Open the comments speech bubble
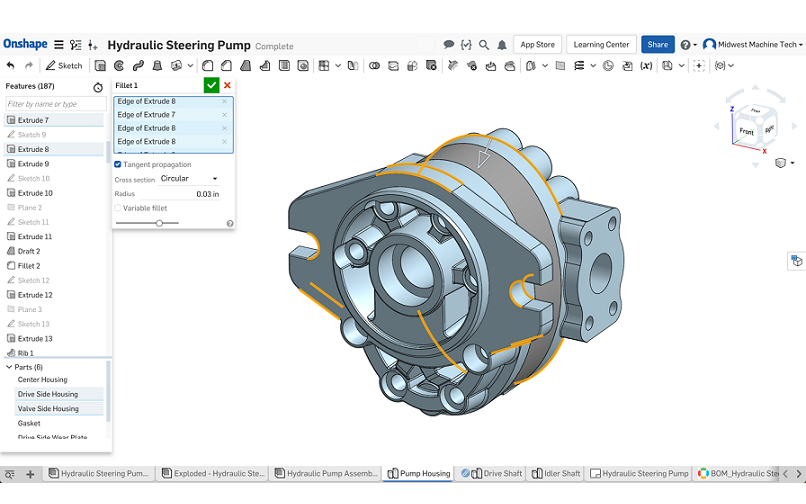 [449, 45]
